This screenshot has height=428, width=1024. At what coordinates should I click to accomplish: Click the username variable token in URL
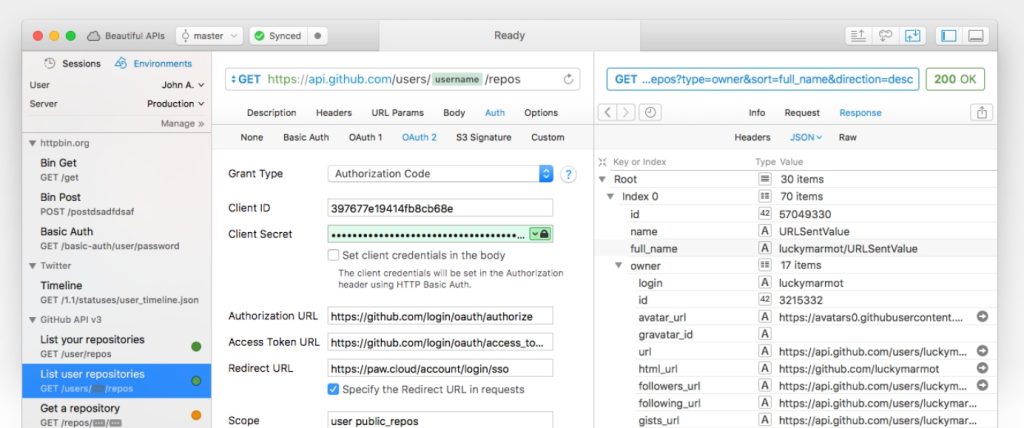click(x=456, y=80)
